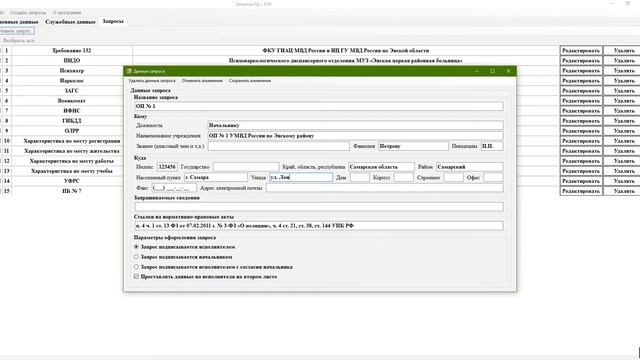Click Редактировать for Психиатр row
The height and width of the screenshot is (360, 640).
tap(581, 71)
